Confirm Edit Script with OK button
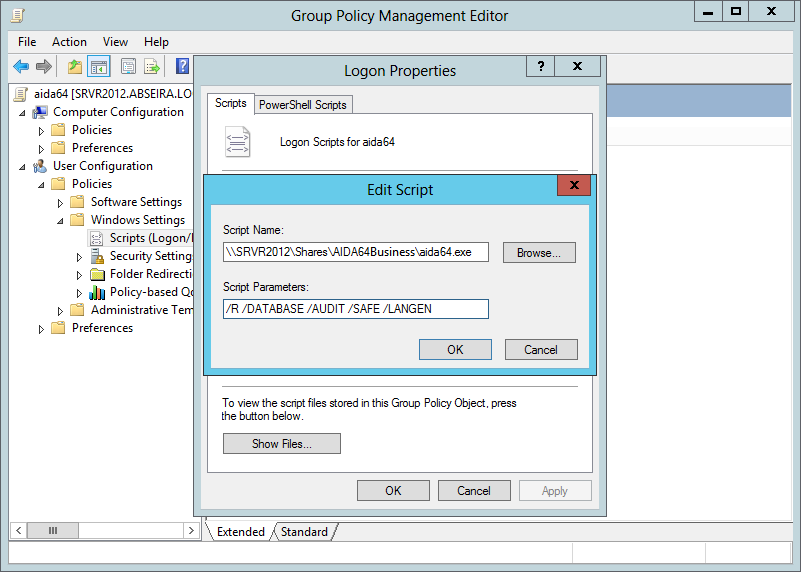Viewport: 801px width, 572px height. point(455,350)
